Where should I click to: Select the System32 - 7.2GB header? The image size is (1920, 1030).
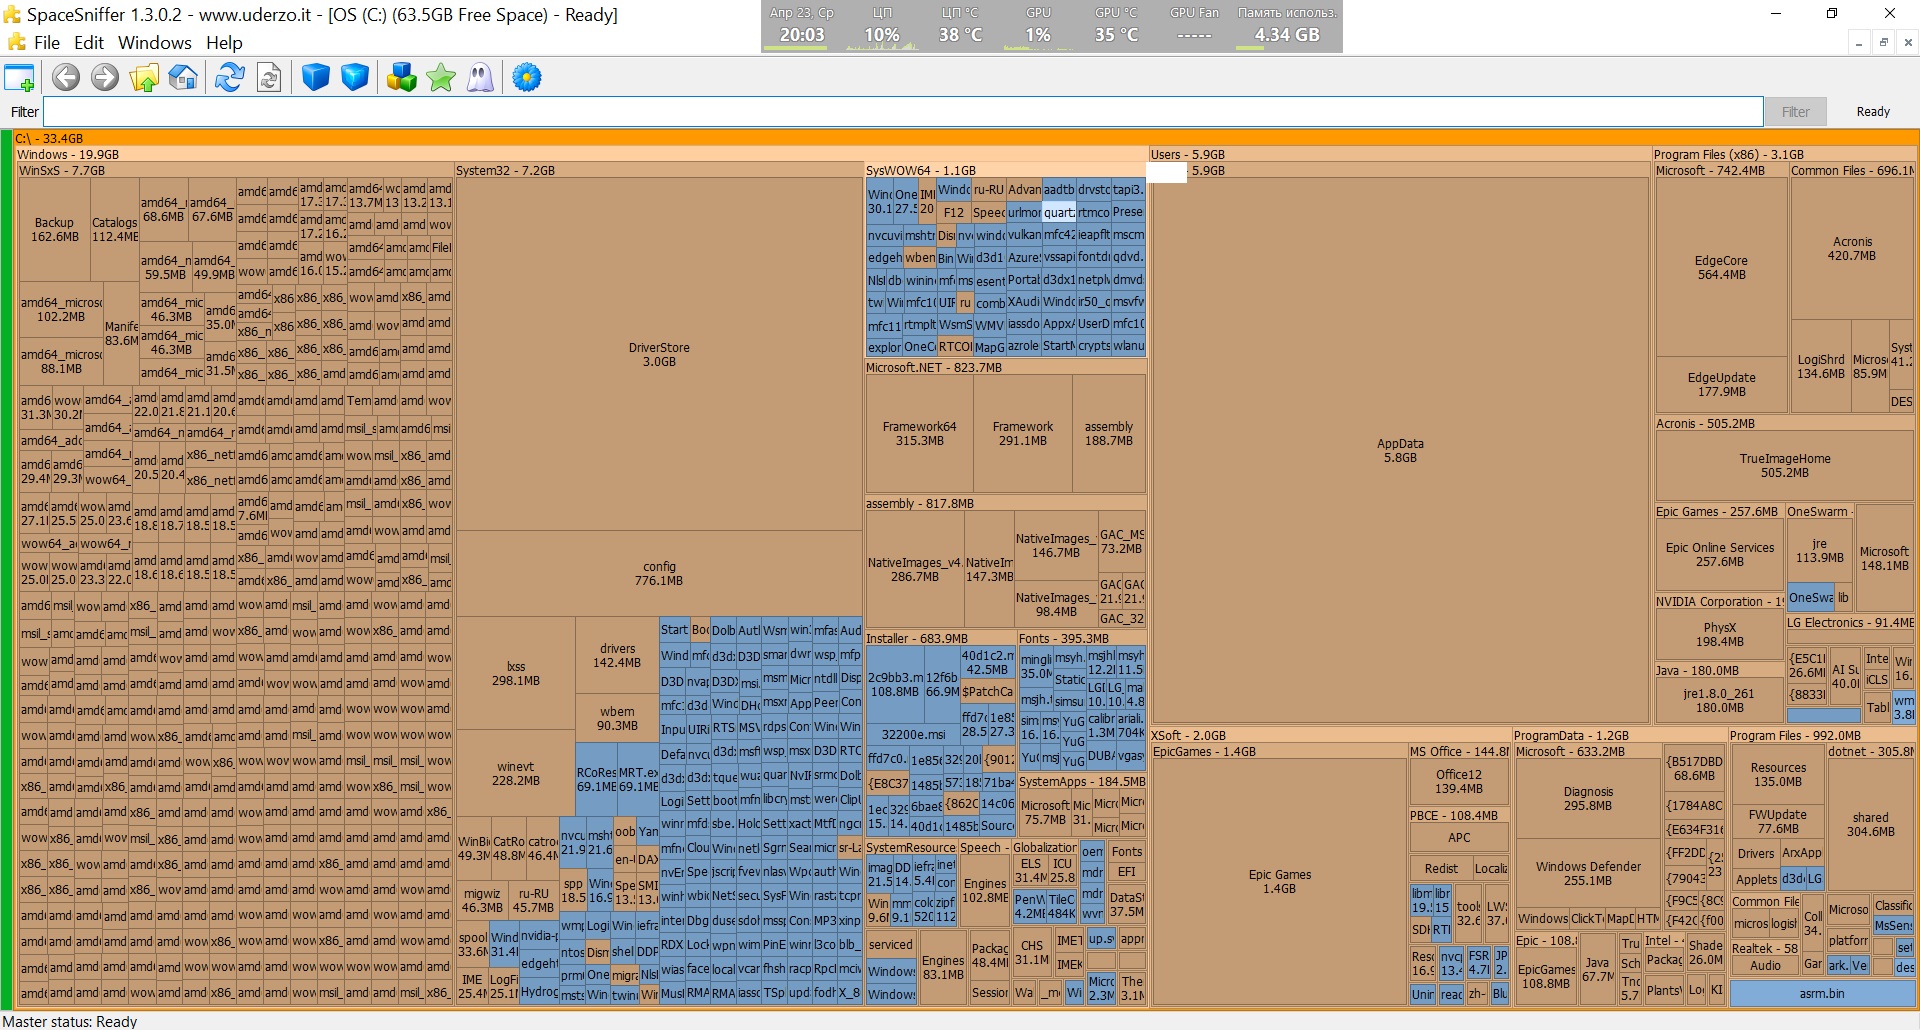(x=659, y=170)
